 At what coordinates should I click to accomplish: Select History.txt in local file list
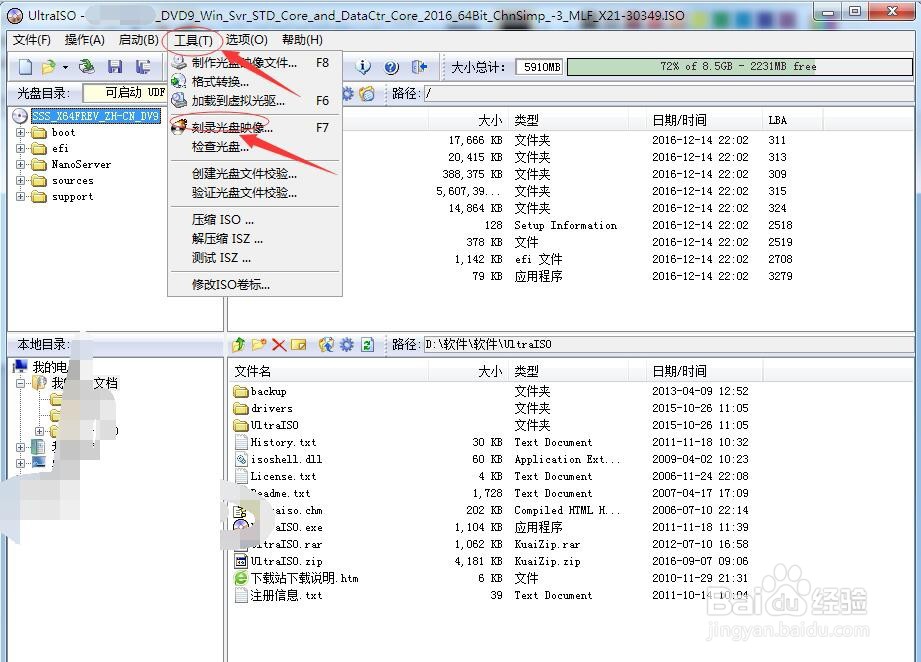click(x=275, y=442)
